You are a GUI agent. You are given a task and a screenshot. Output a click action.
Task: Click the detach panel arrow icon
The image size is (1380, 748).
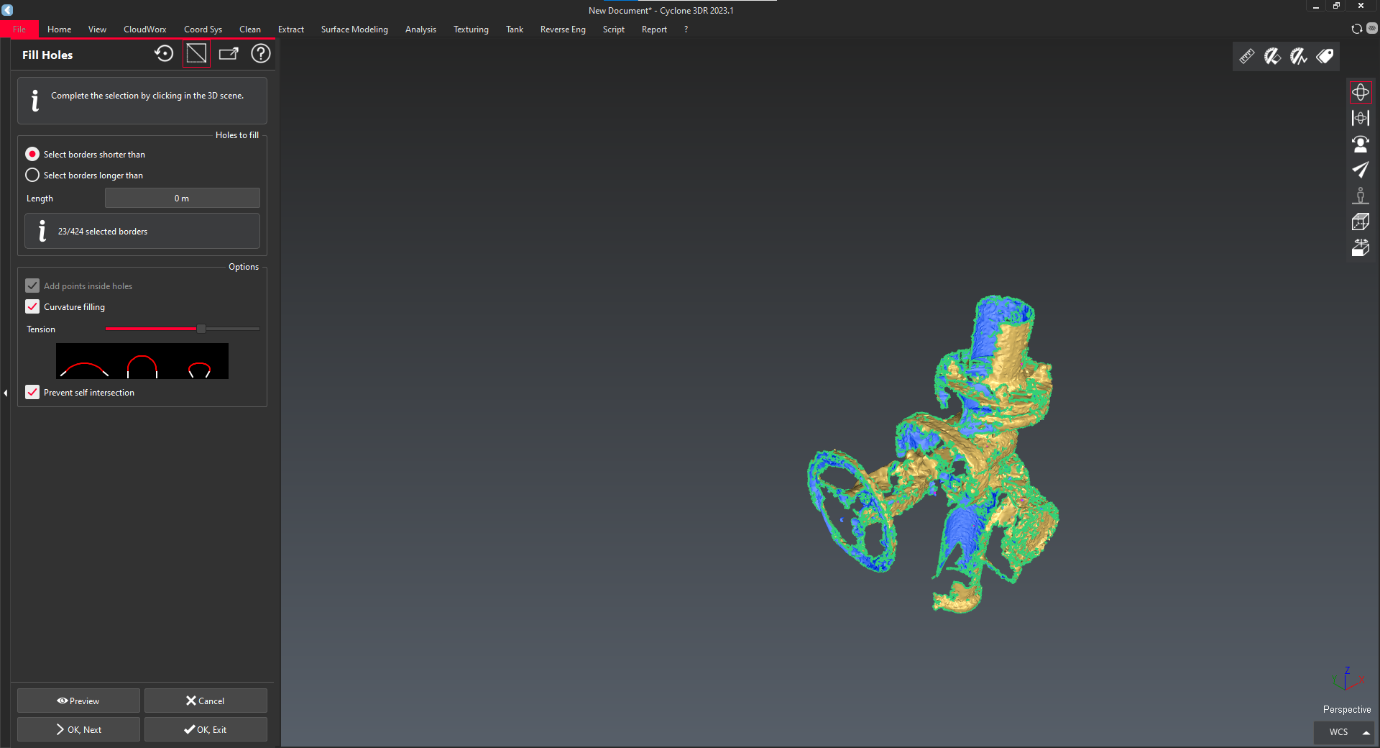click(229, 54)
